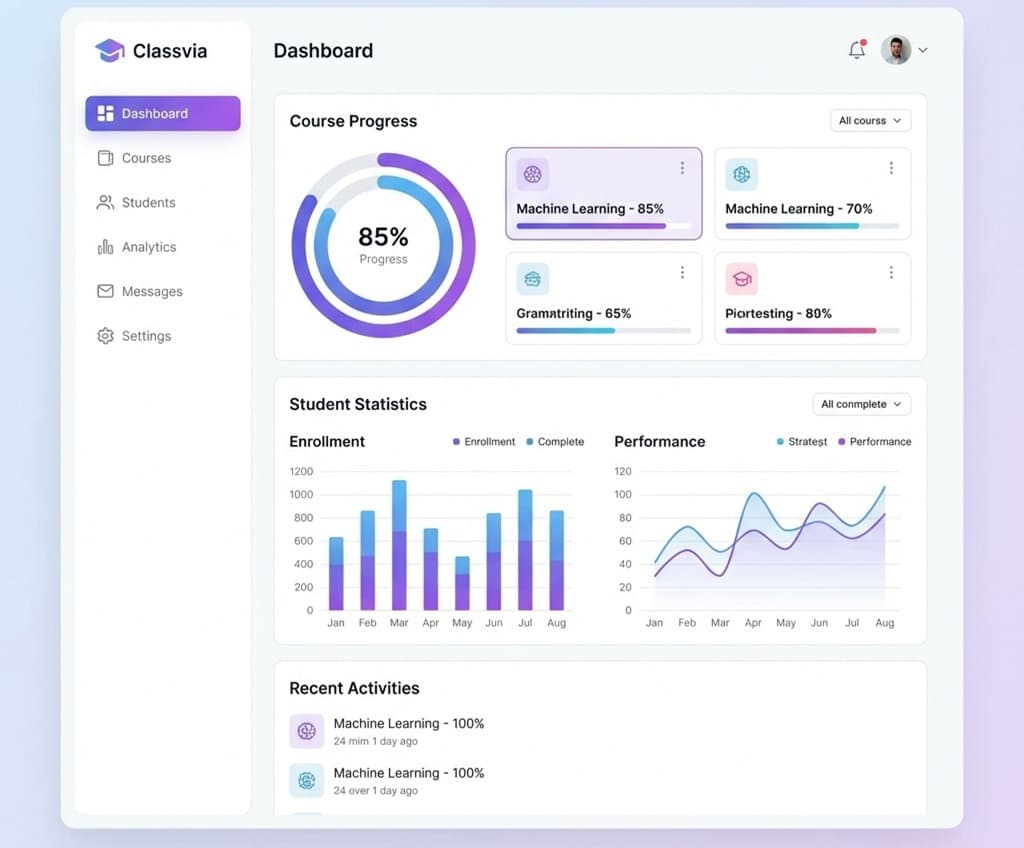Click the Messages envelope icon
This screenshot has height=848, width=1024.
[105, 291]
